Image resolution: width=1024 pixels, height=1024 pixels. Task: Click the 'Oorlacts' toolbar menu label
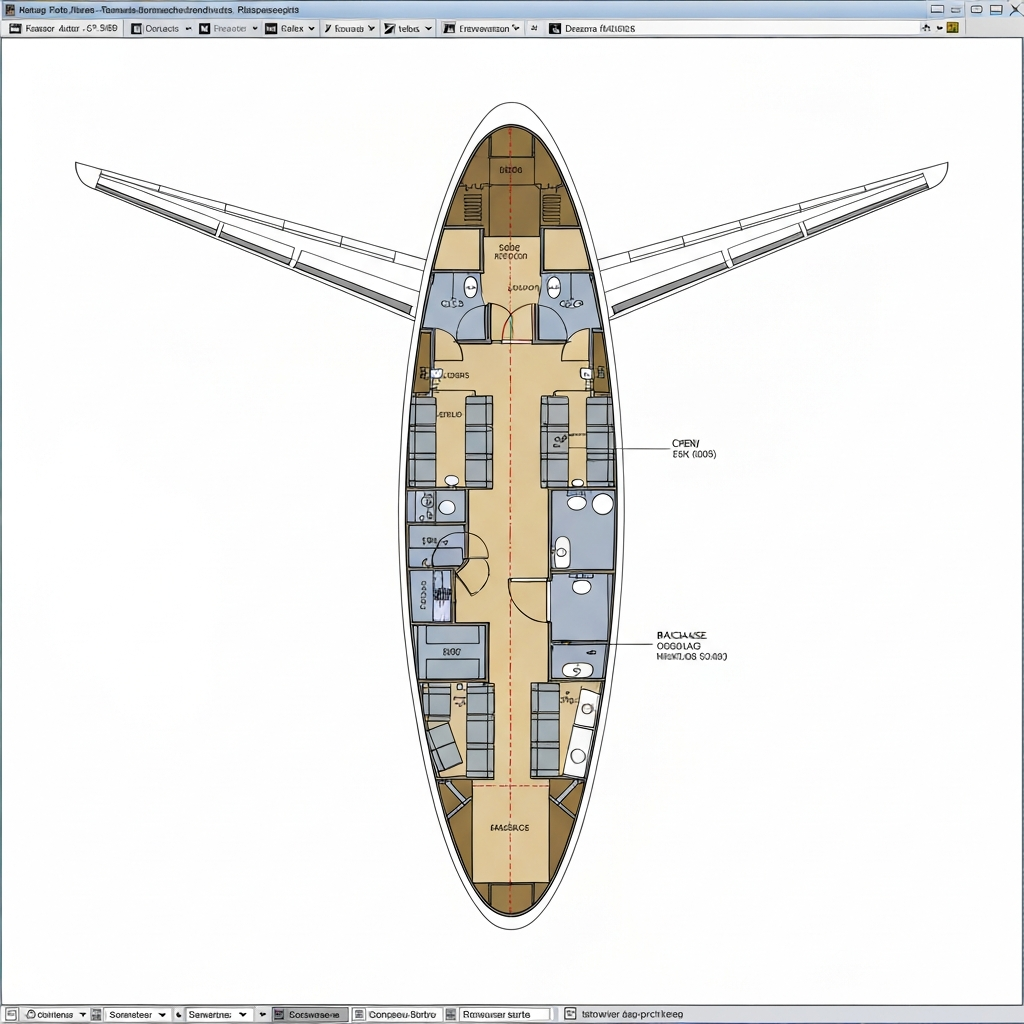162,29
